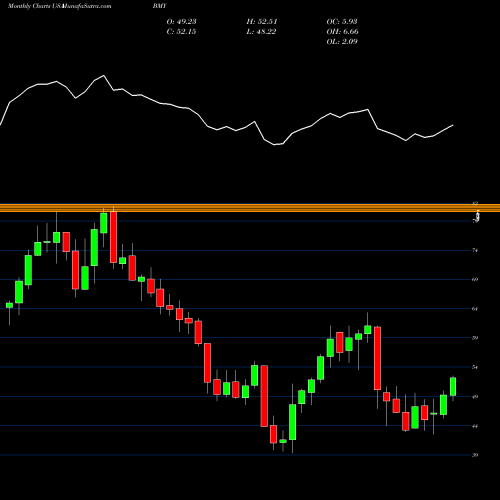The width and height of the screenshot is (500, 500).
Task: Click the OH: 6.66 reading
Action: (x=342, y=32)
